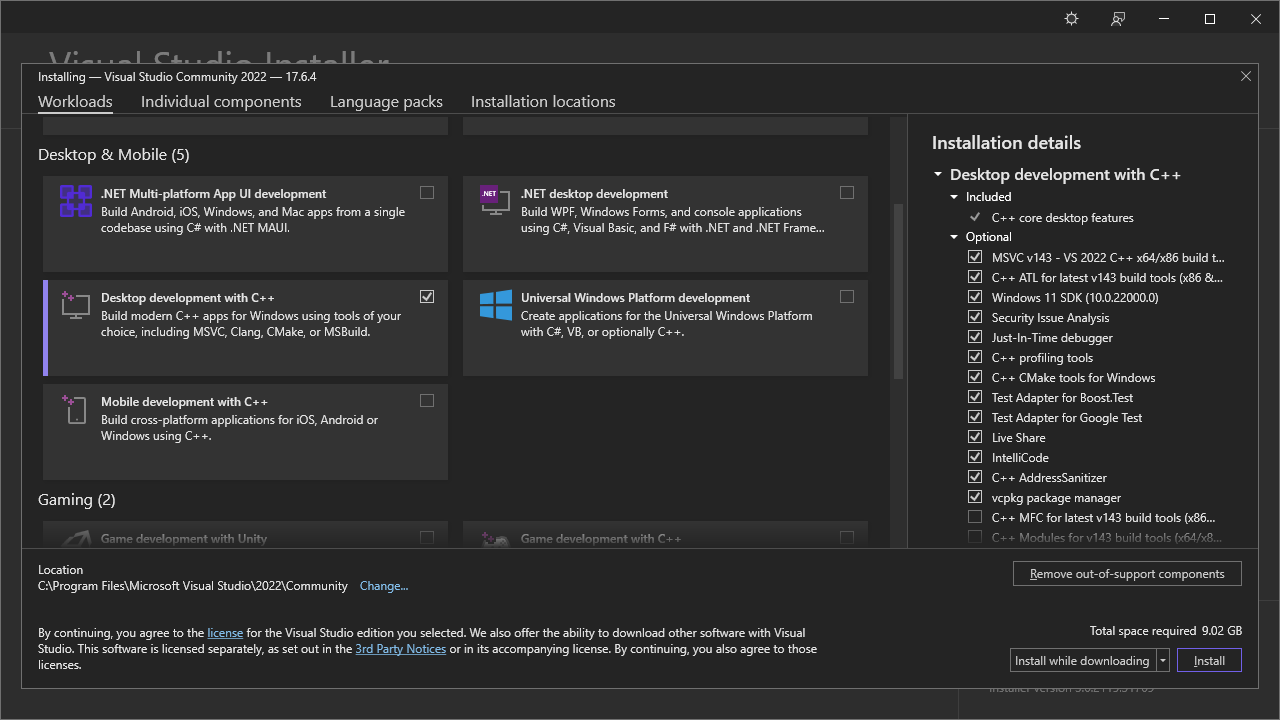Click the Total space required 9.02 GB text
Viewport: 1280px width, 720px height.
coord(1166,631)
